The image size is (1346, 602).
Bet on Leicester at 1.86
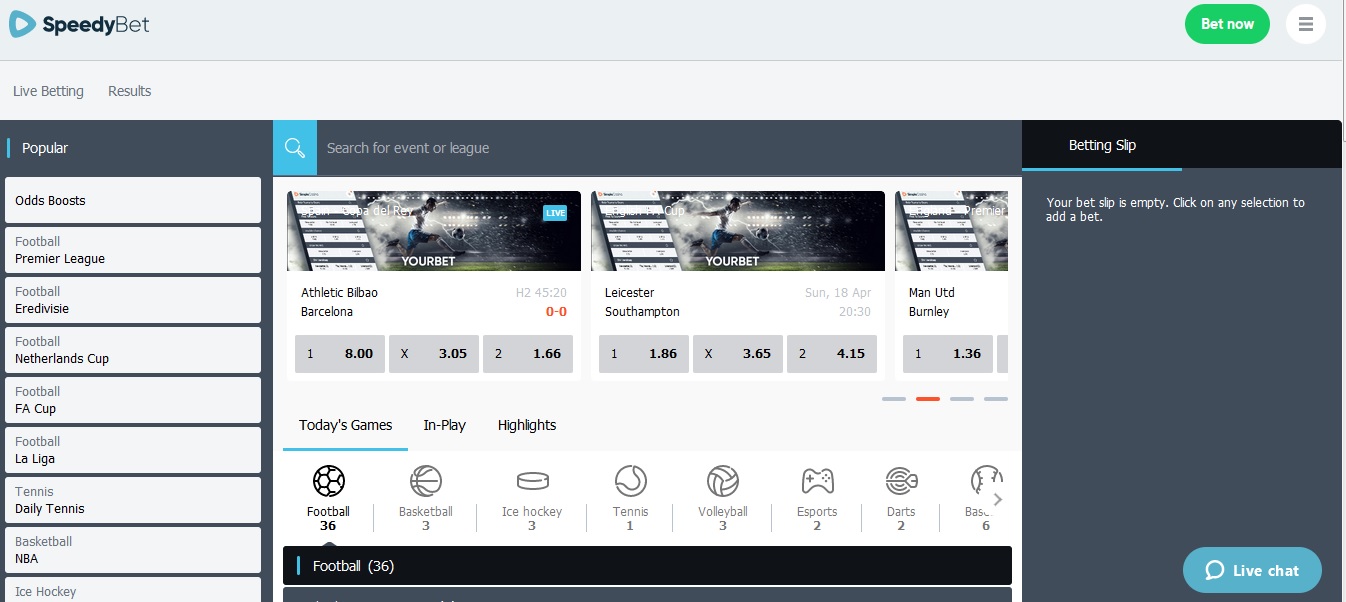[x=644, y=354]
